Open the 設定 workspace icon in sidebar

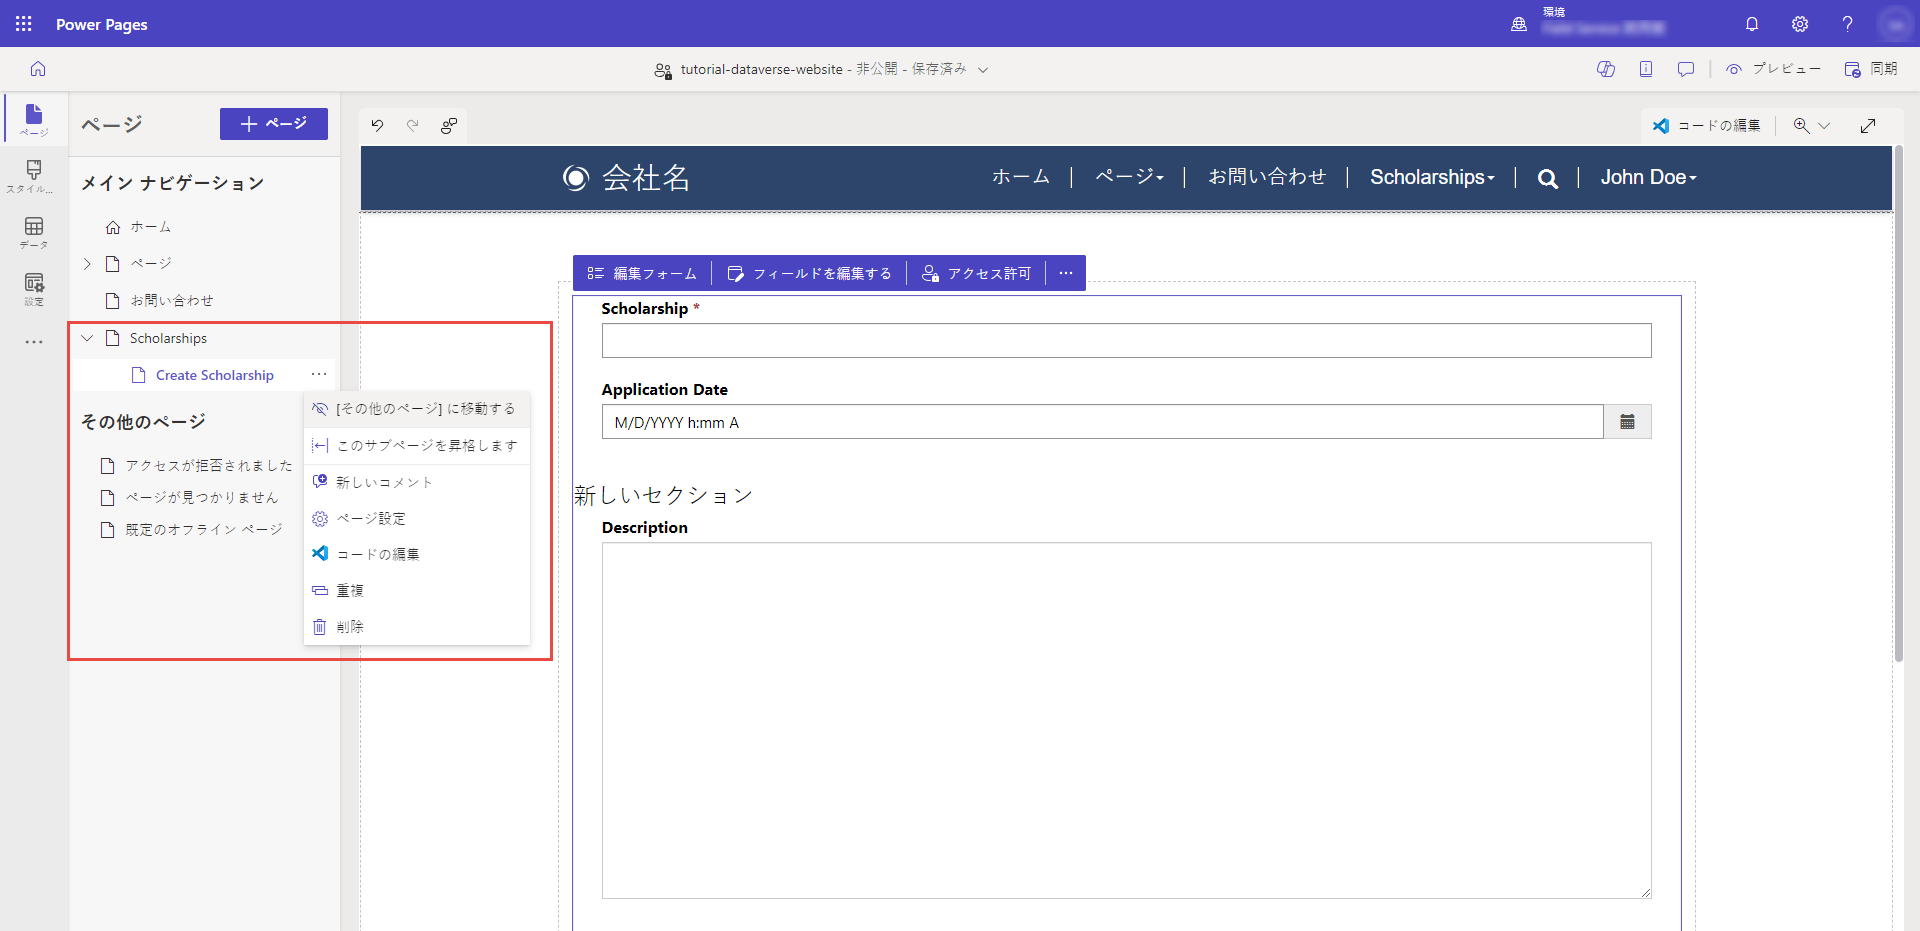[33, 288]
